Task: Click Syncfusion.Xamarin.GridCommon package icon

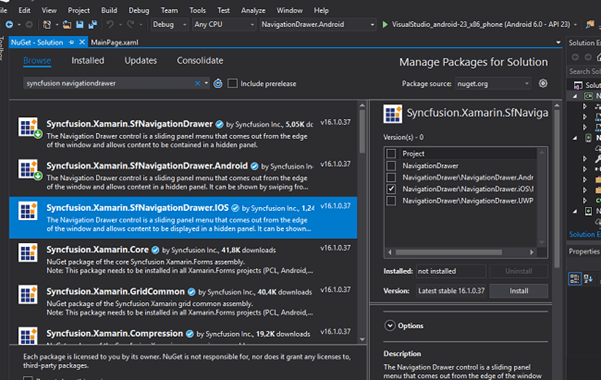Action: [28, 294]
